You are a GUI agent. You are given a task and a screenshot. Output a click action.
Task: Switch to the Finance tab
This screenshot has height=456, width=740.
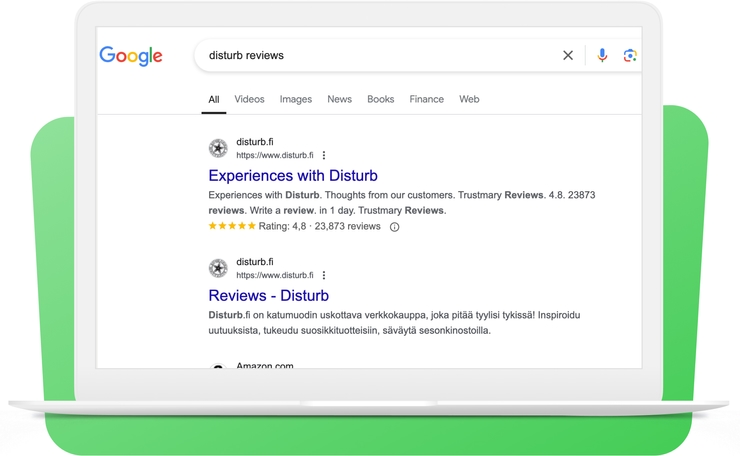[426, 99]
